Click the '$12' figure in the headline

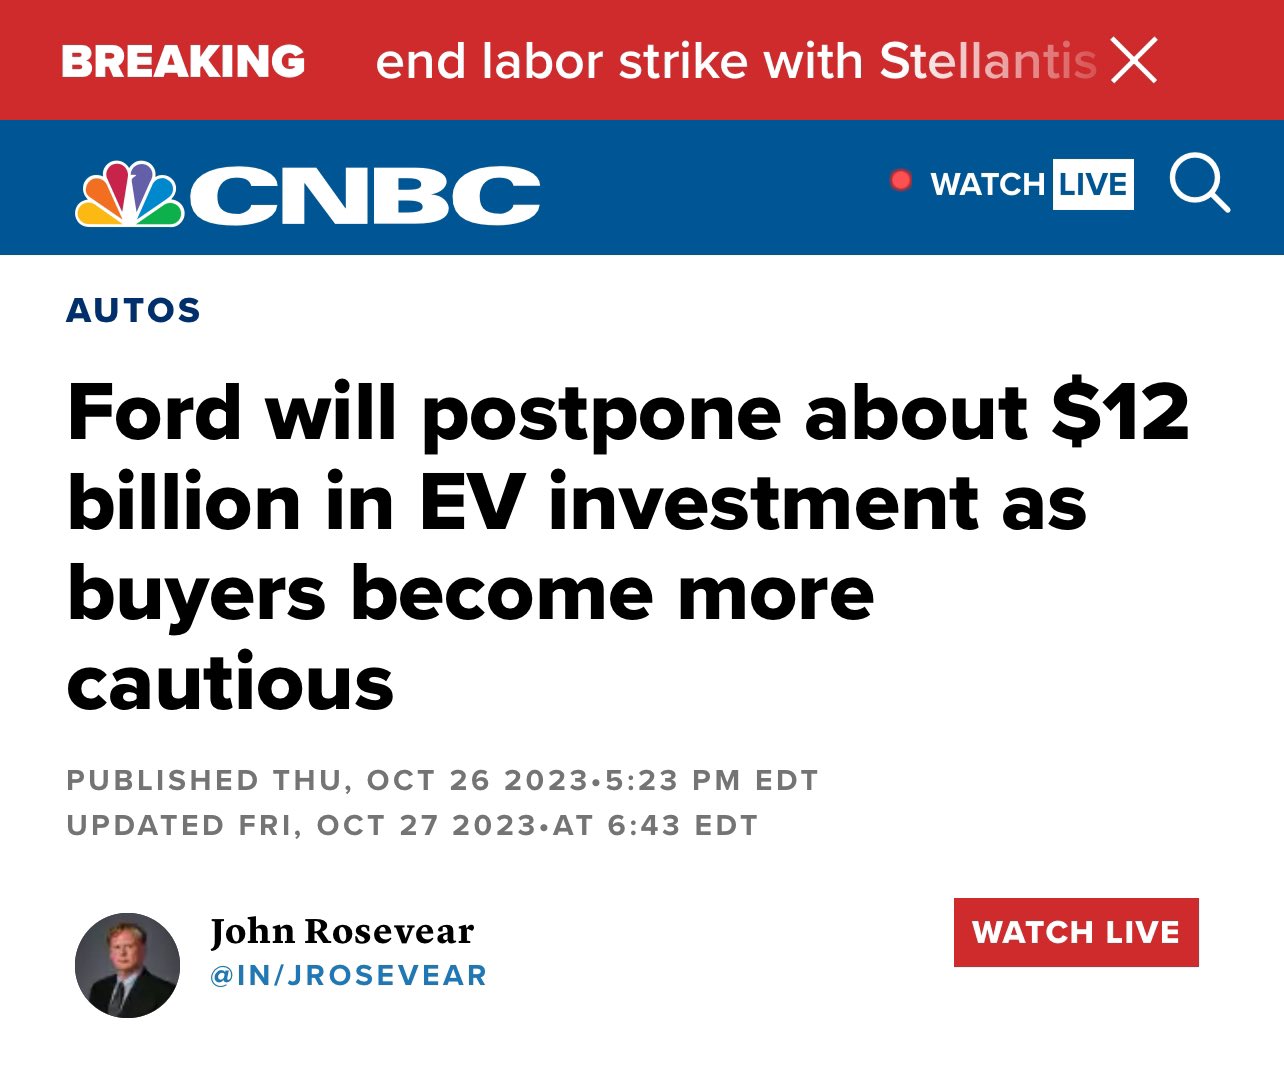(x=1120, y=412)
